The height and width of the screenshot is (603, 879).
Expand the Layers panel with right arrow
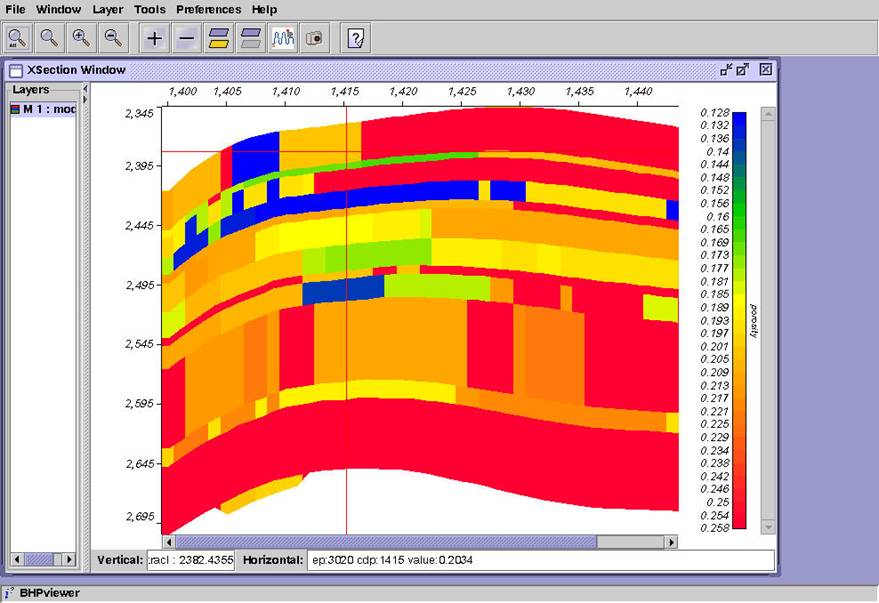tap(85, 100)
